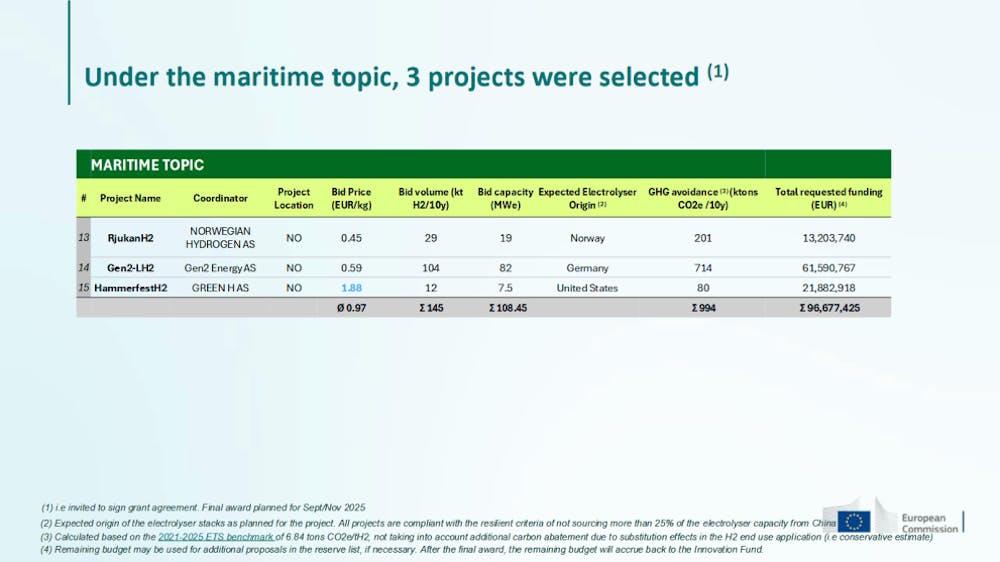Viewport: 1000px width, 562px height.
Task: Click the GHG avoidance column header
Action: click(703, 198)
